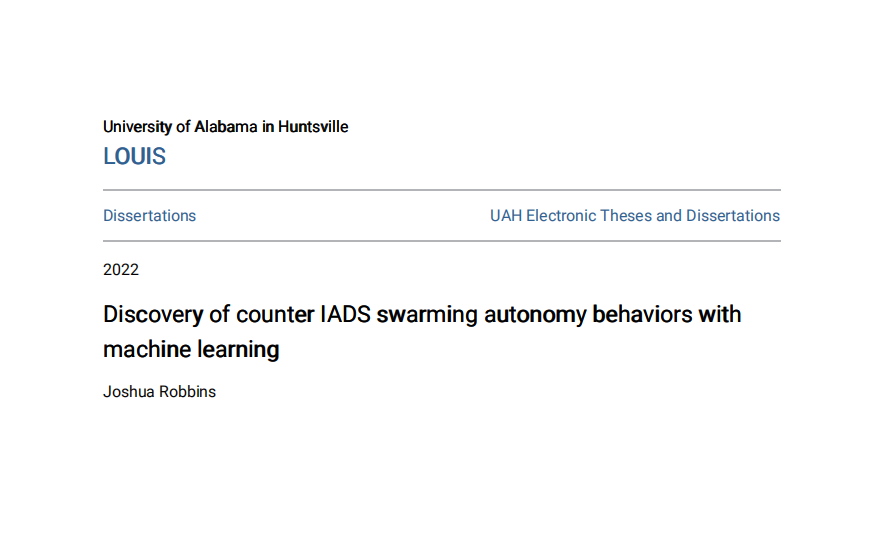Click the horizontal rule above Dissertations

(x=441, y=190)
